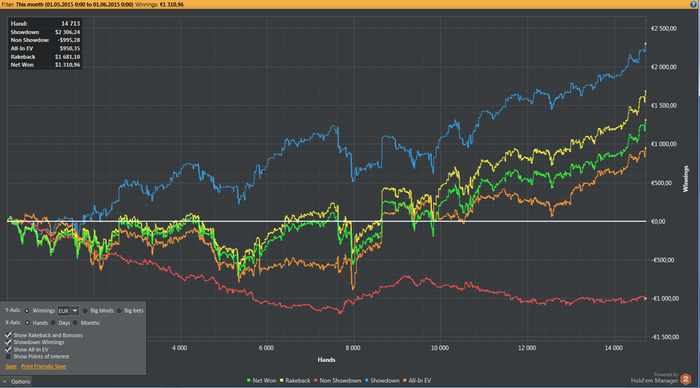Viewport: 700px width, 388px height.
Task: Click the Print Friendly Save link
Action: click(44, 367)
